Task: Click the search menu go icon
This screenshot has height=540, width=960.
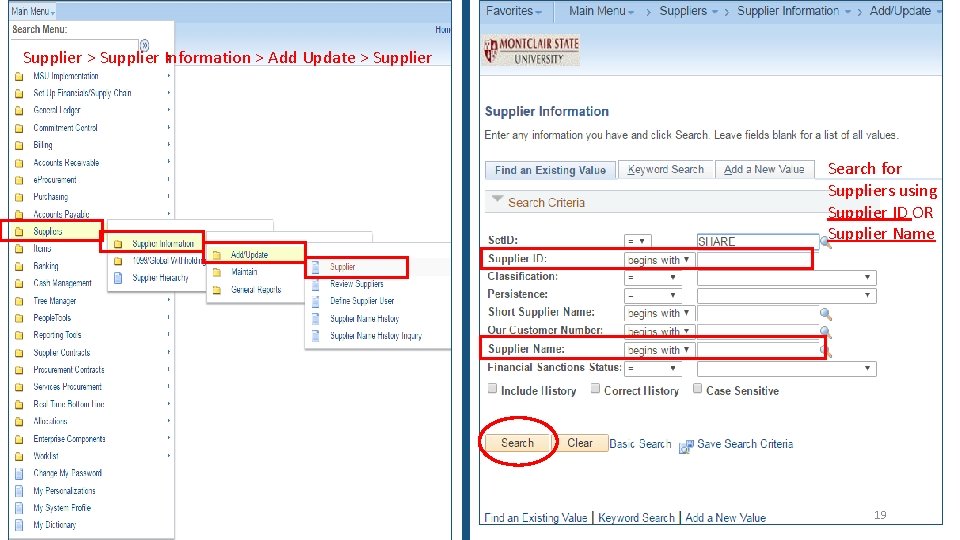Action: (144, 45)
